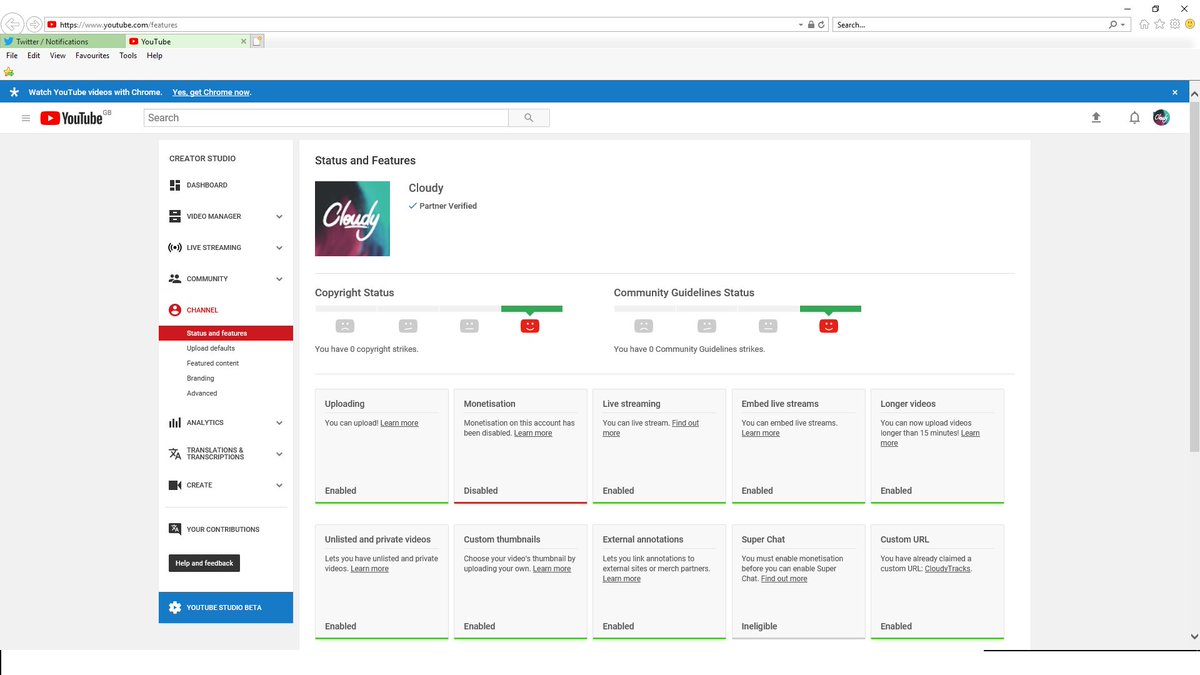
Task: Click the browser back arrow
Action: [x=14, y=24]
